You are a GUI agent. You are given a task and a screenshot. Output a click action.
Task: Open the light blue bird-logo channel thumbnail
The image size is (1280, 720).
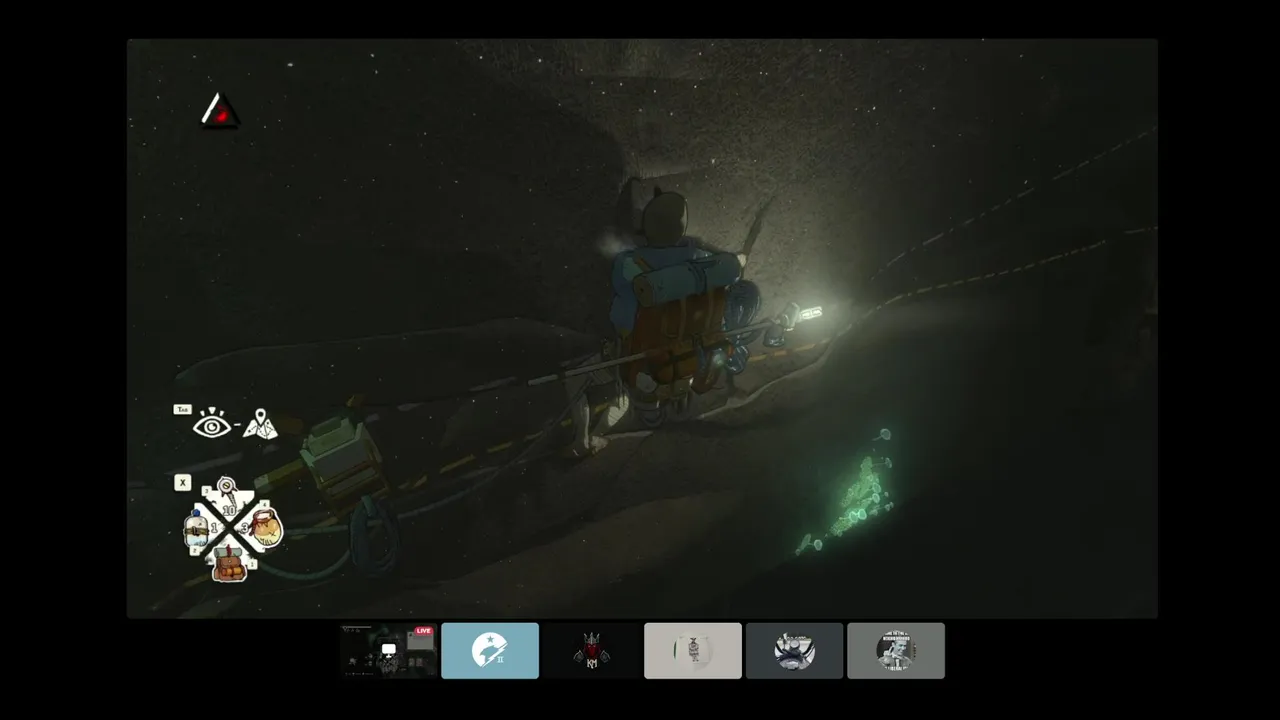(x=490, y=651)
